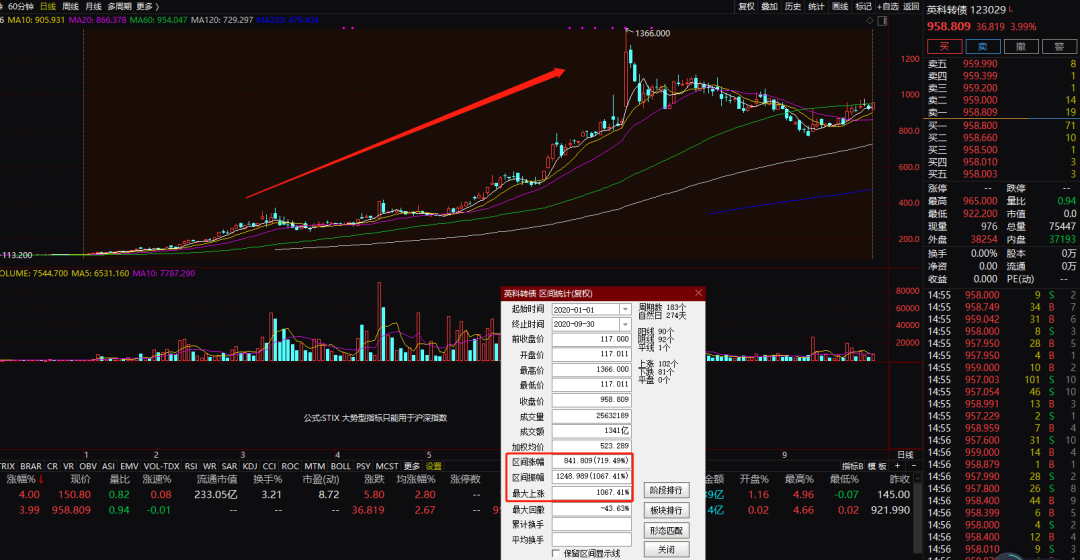Open the 月线 monthly chart tab
The image size is (1080, 560).
93,6
